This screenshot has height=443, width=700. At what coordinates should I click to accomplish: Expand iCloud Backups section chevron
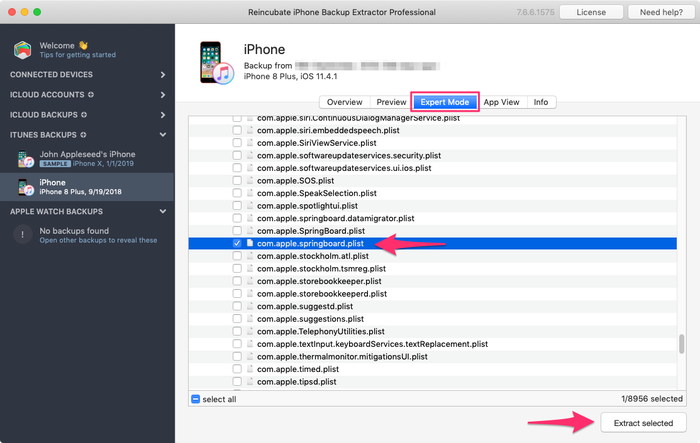pos(163,115)
